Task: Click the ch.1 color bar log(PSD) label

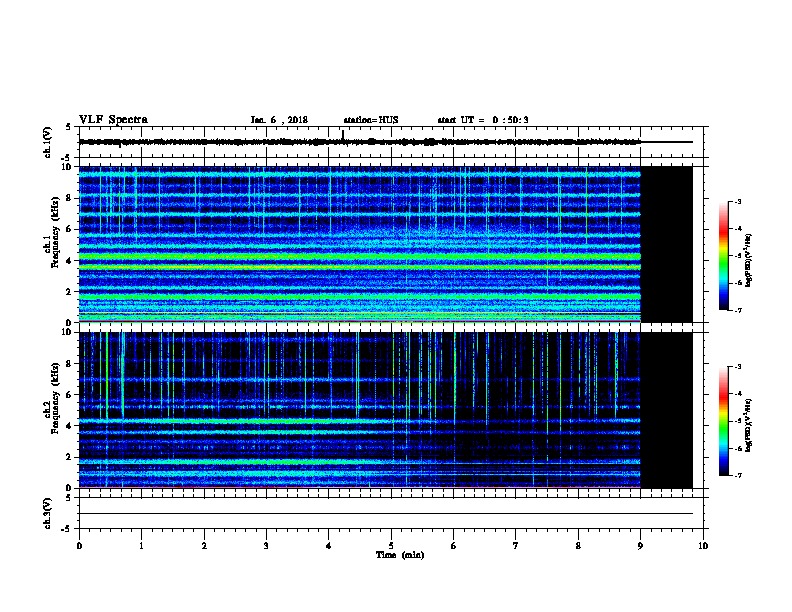Action: [x=749, y=260]
